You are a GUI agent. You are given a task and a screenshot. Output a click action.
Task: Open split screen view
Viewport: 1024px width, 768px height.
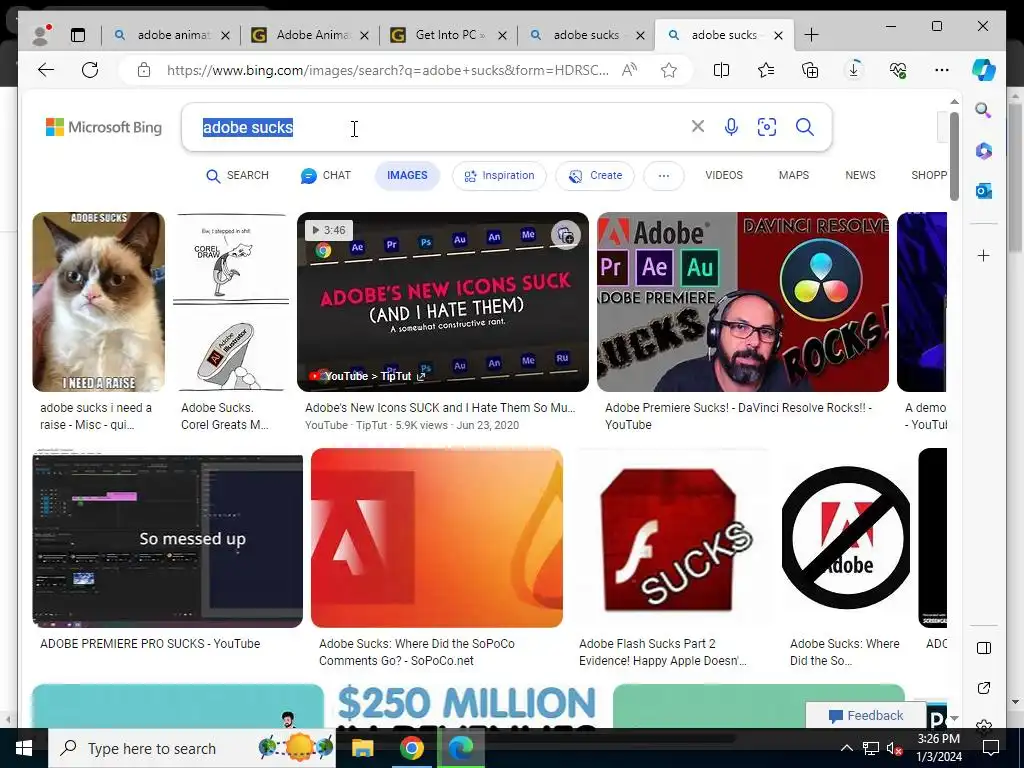[721, 70]
